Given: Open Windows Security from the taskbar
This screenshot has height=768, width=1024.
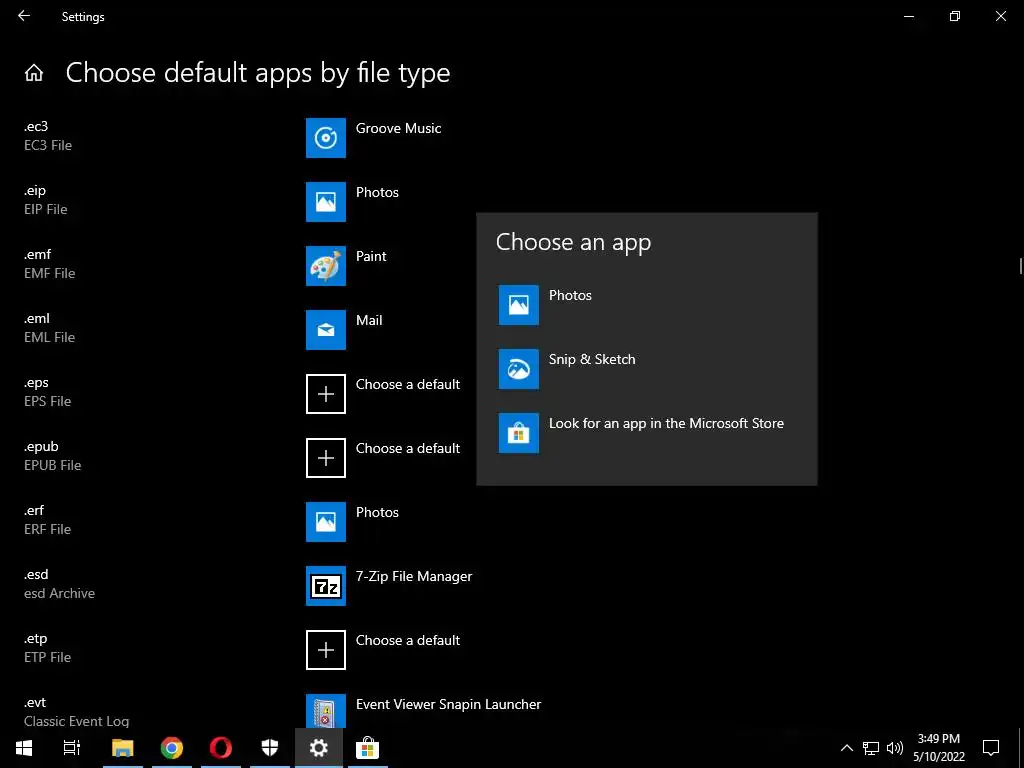Looking at the screenshot, I should tap(270, 748).
